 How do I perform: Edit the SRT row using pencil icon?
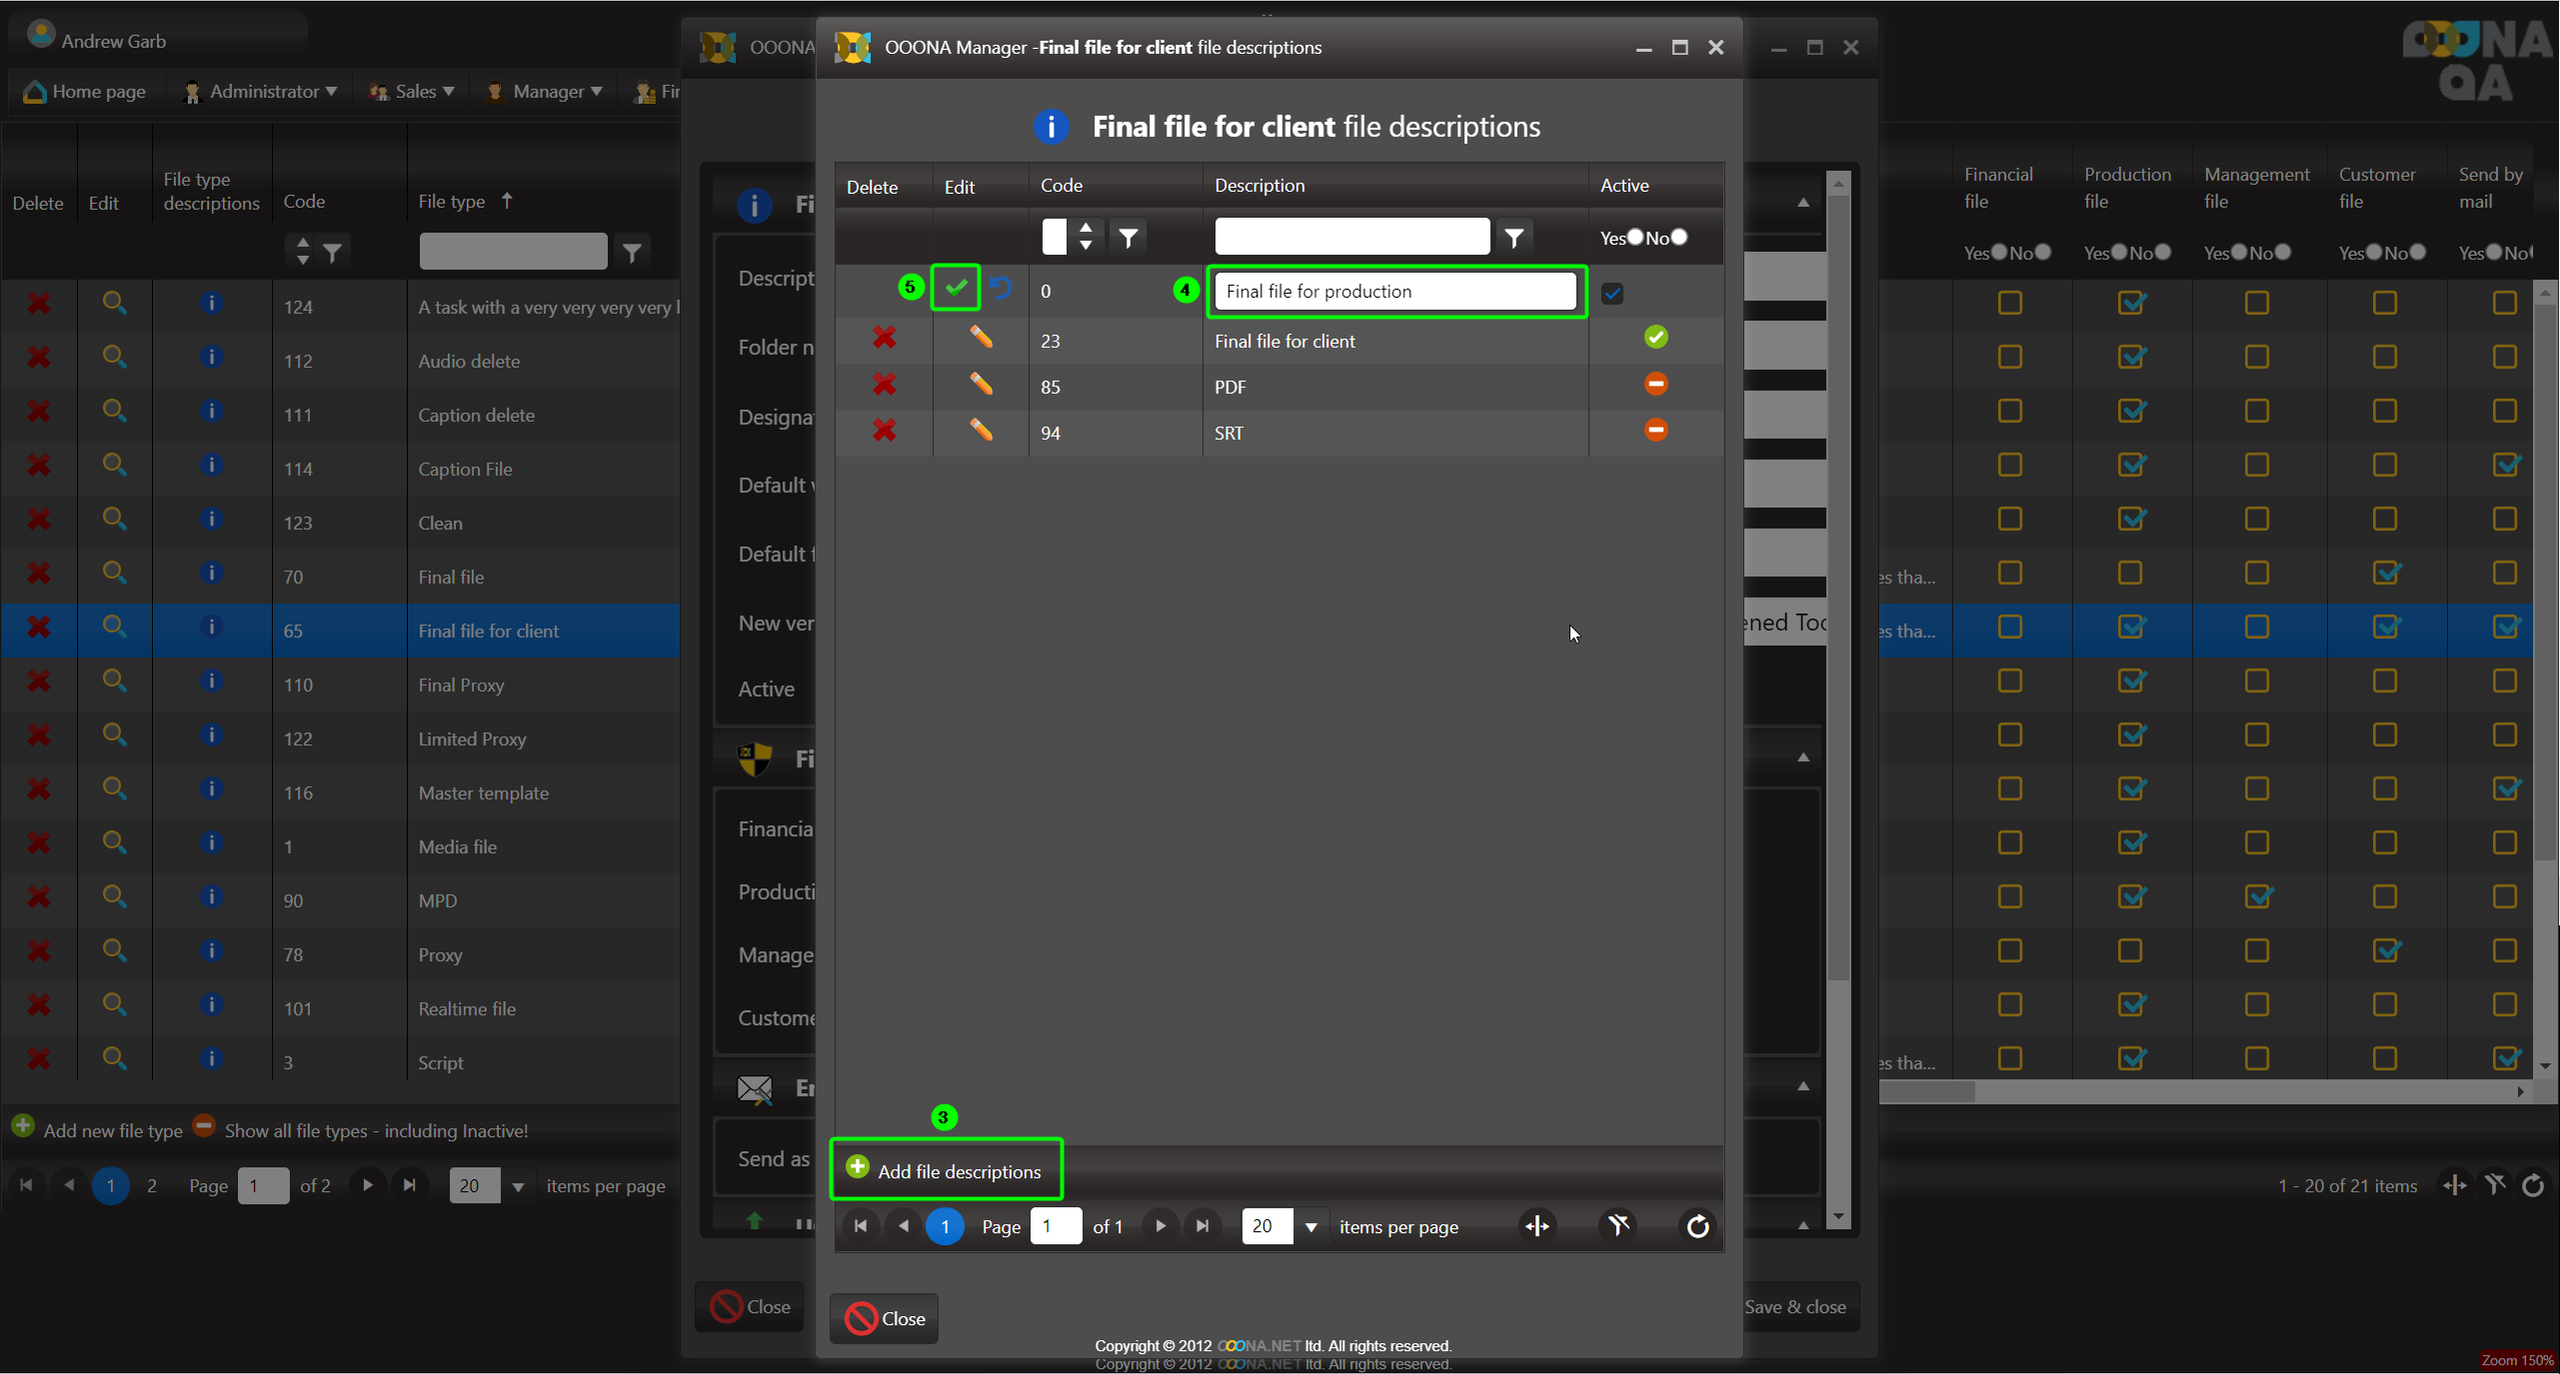coord(980,431)
